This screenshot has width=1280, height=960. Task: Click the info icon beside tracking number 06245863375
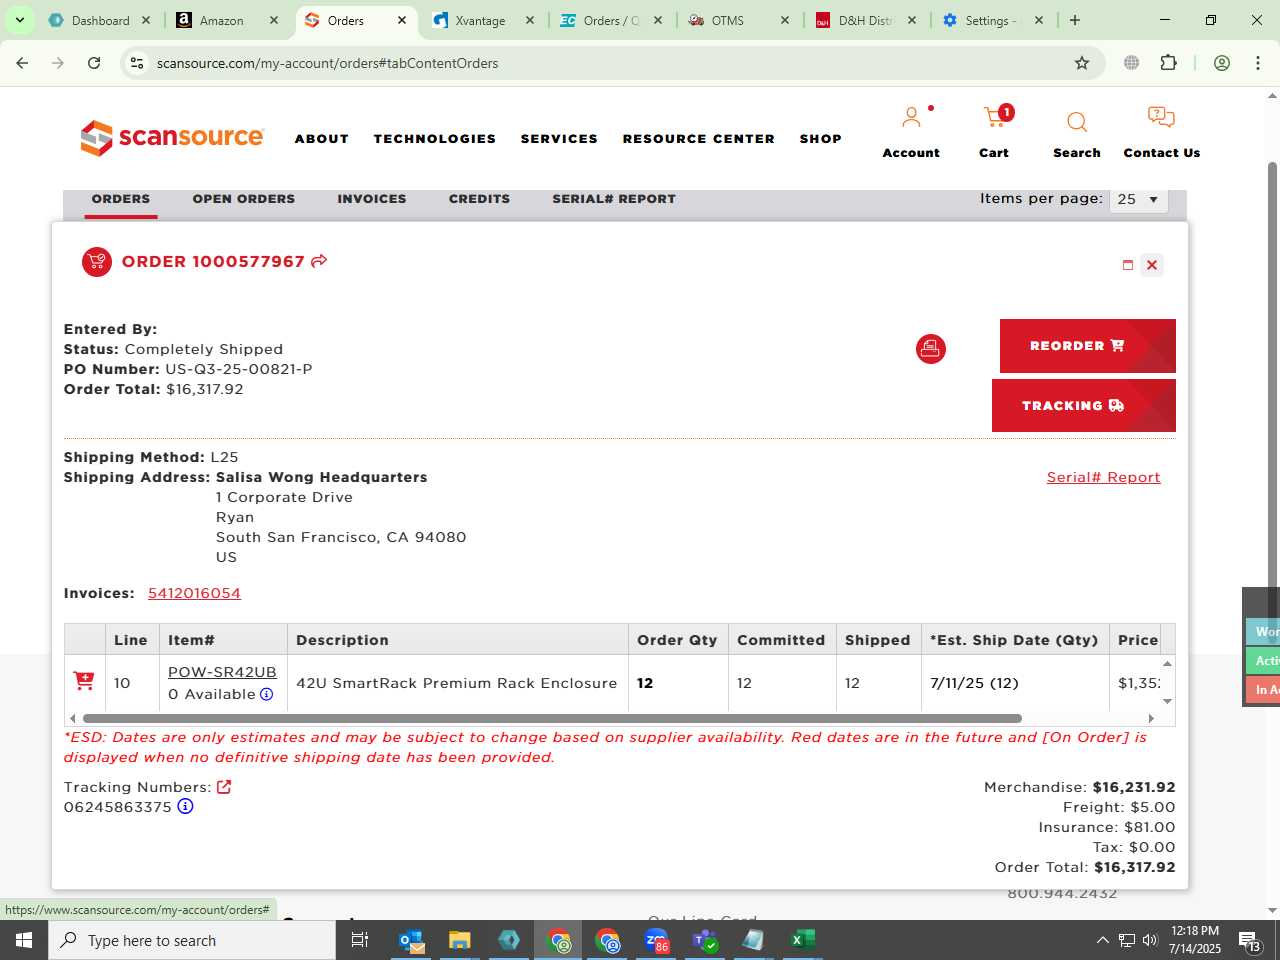[185, 806]
